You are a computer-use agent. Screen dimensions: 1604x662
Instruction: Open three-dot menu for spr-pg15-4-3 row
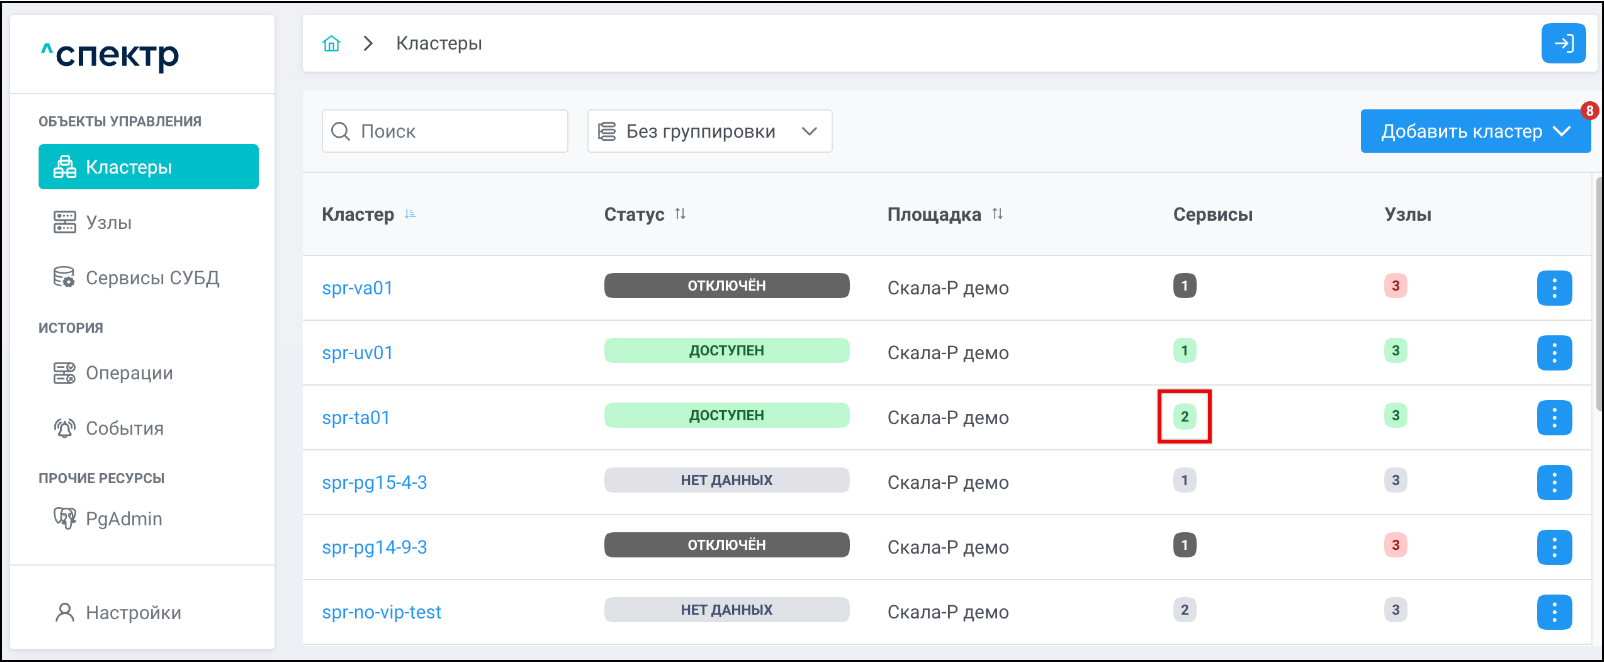click(x=1553, y=483)
